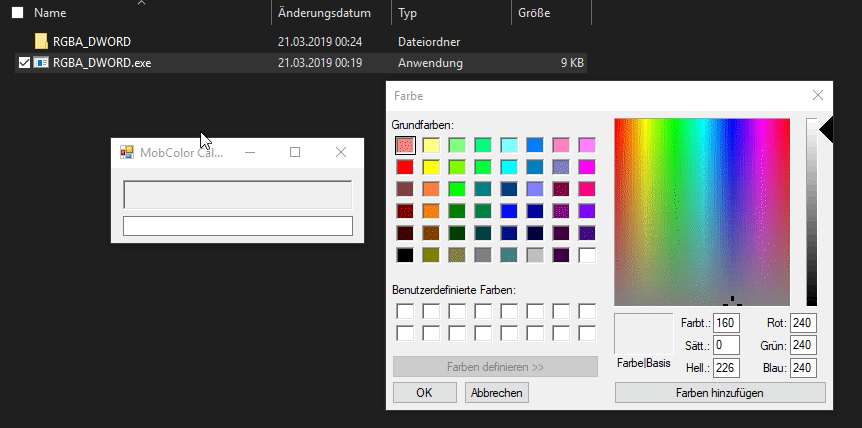
Task: Click the date 21.03.2019 00:19
Action: coord(320,63)
